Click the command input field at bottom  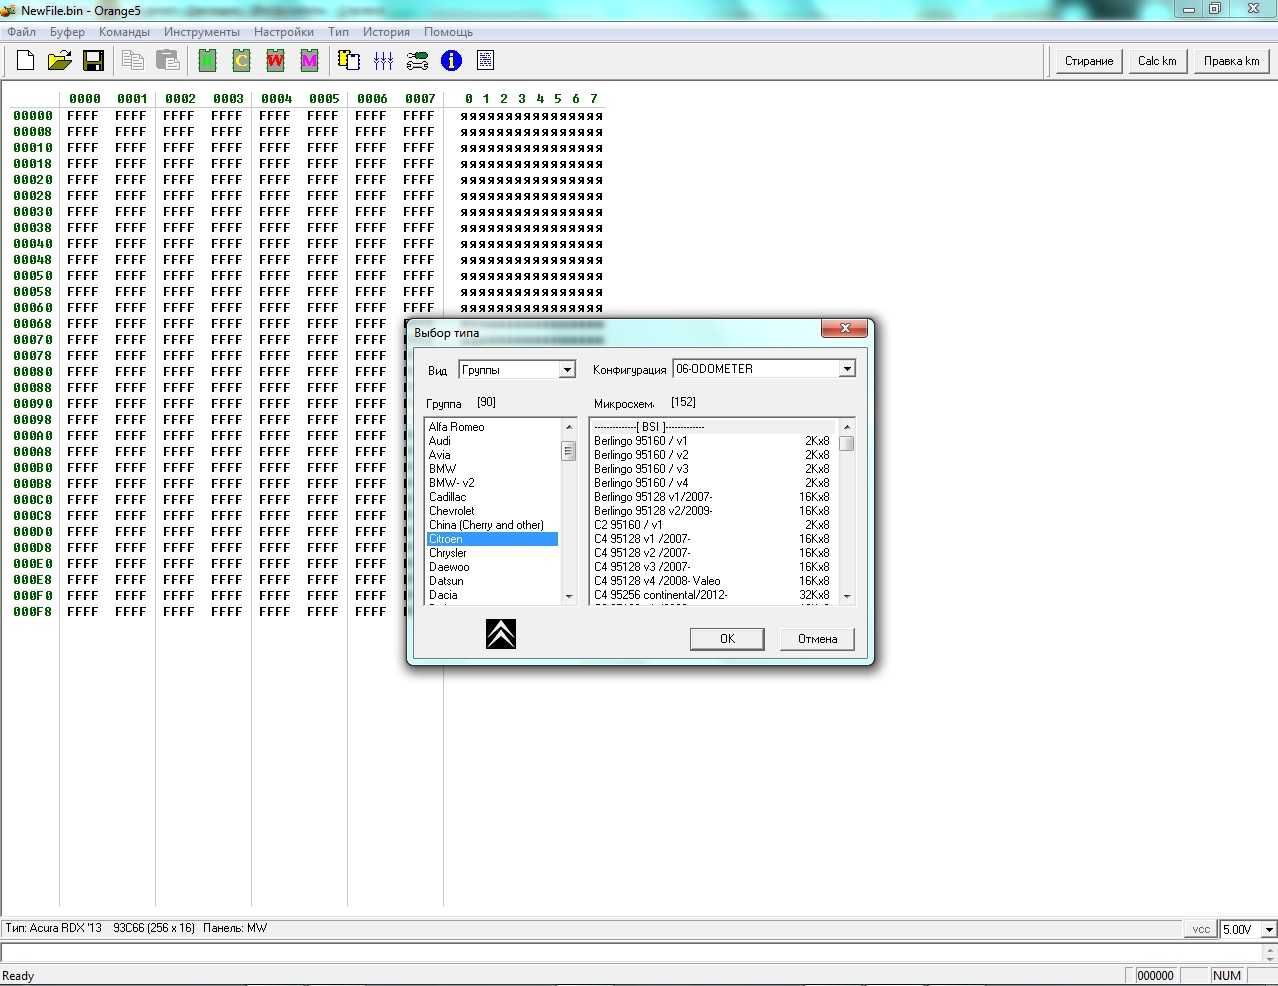[630, 953]
